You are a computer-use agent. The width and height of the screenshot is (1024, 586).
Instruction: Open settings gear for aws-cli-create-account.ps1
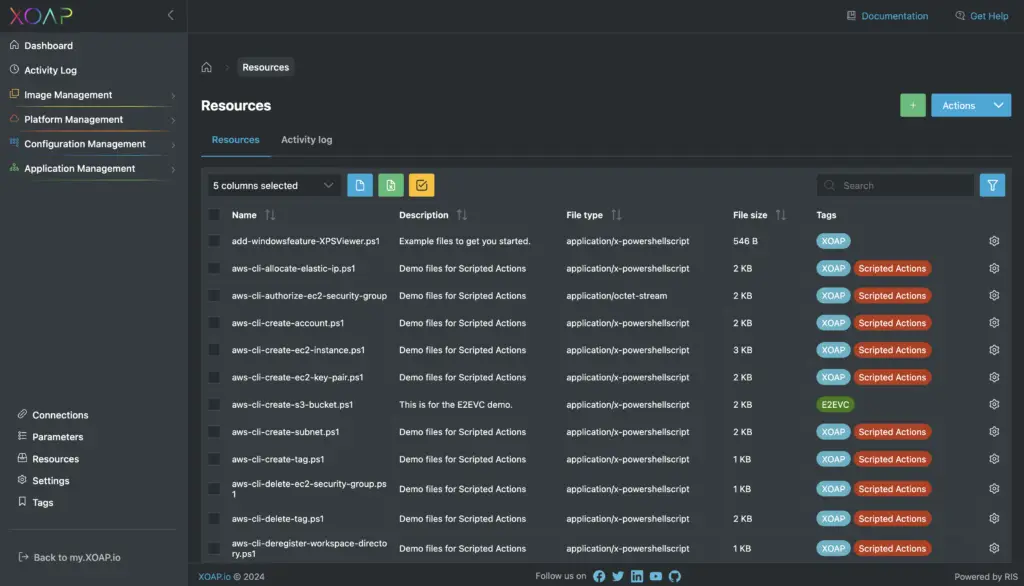pyautogui.click(x=994, y=323)
